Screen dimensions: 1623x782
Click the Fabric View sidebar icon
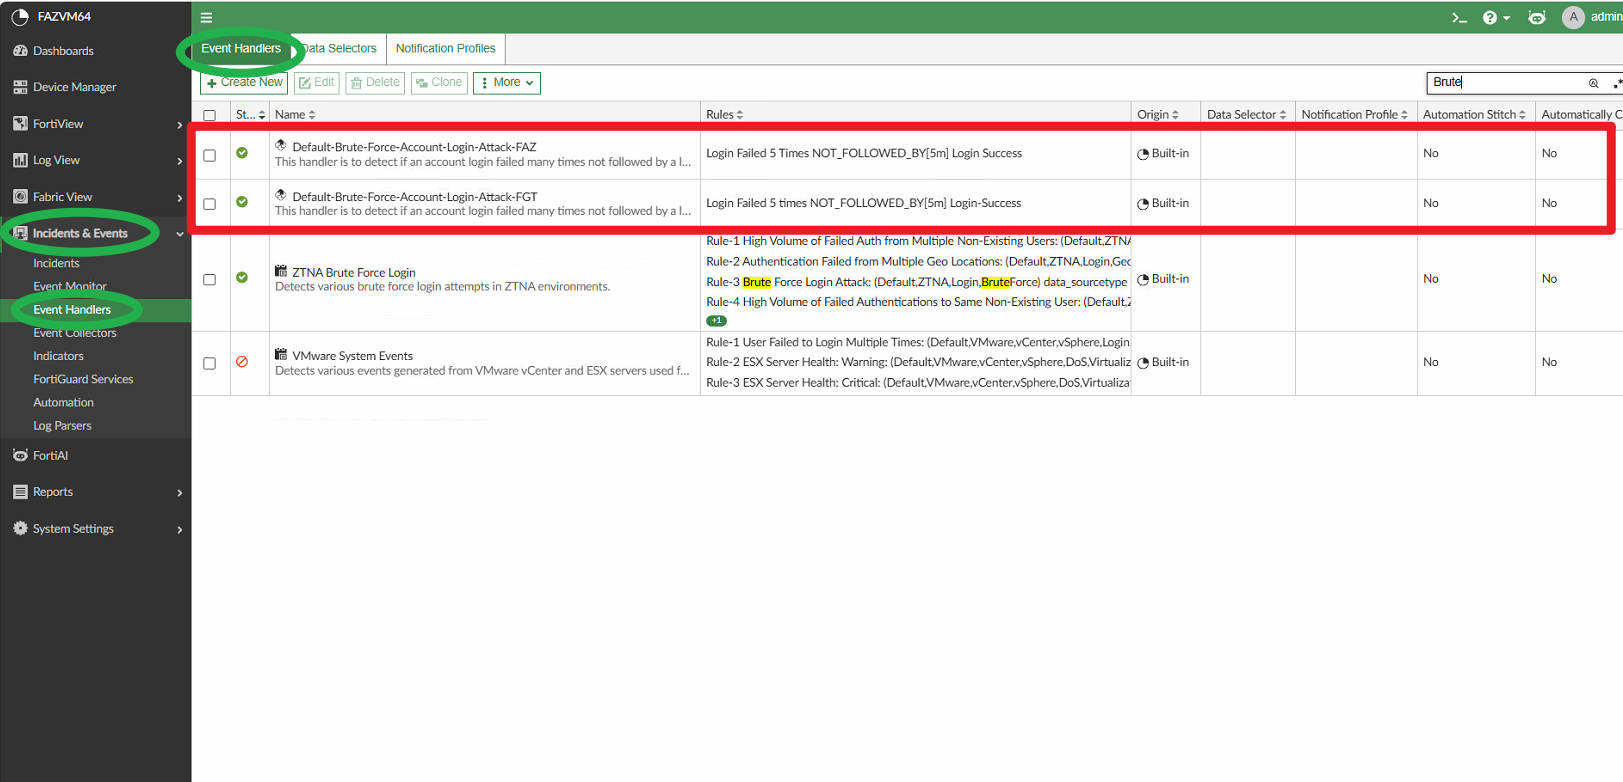pos(20,197)
